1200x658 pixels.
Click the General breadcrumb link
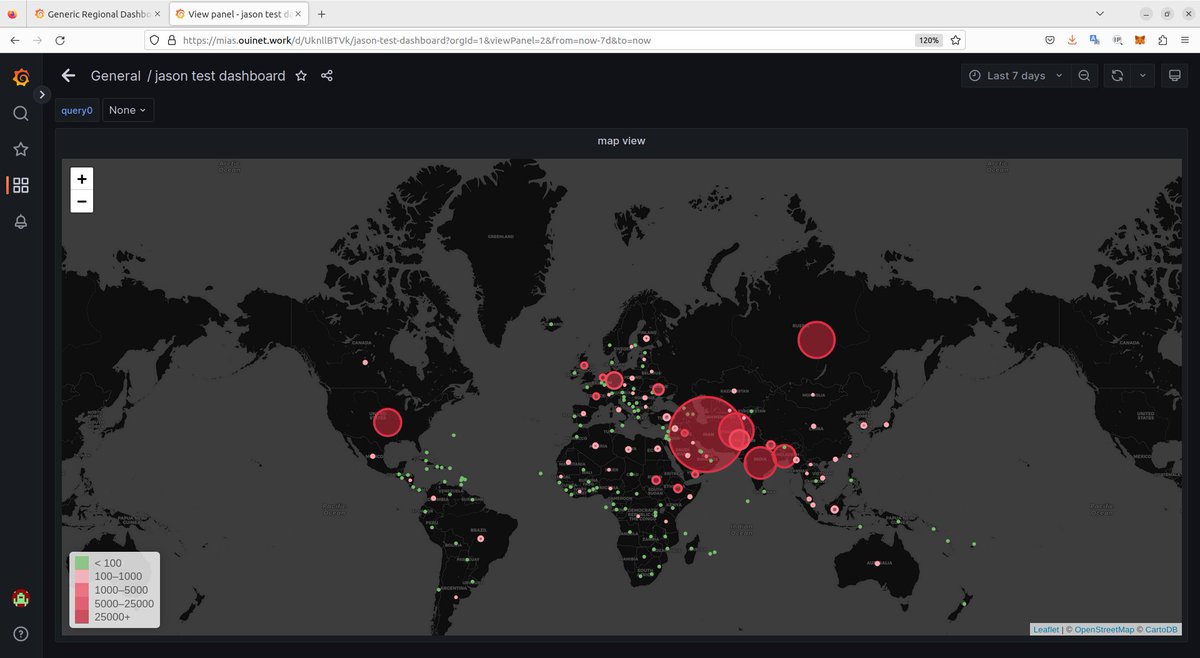(116, 76)
